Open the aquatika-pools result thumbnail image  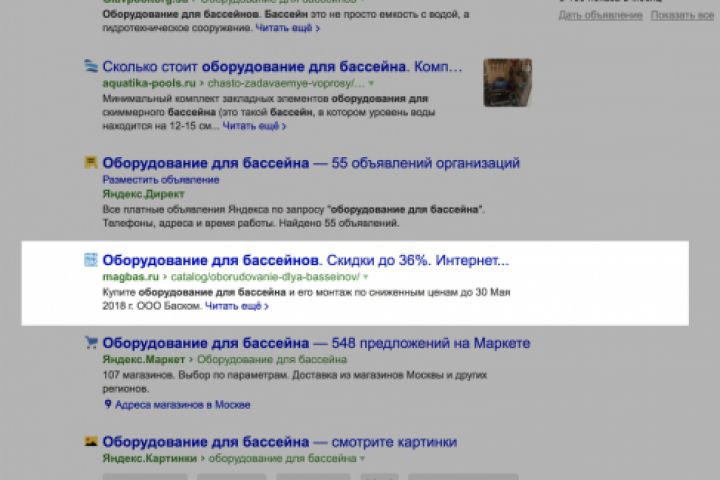(x=507, y=83)
